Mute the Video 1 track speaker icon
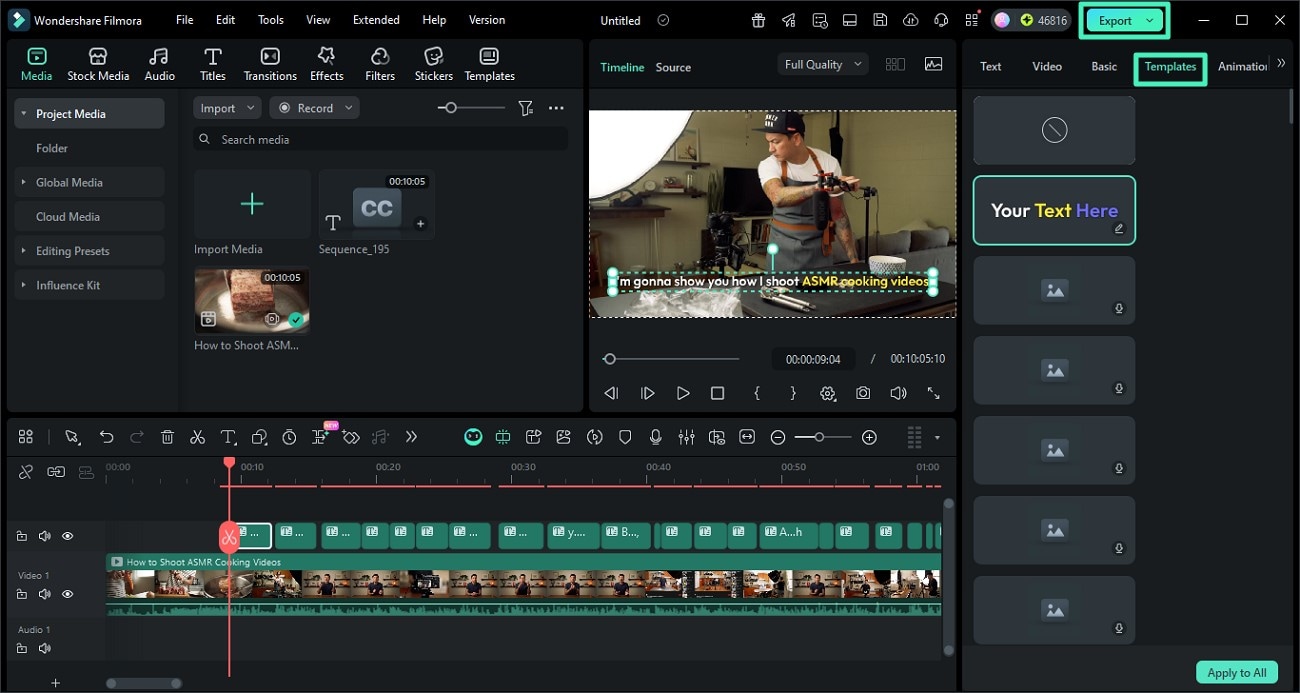This screenshot has height=693, width=1300. 44,594
